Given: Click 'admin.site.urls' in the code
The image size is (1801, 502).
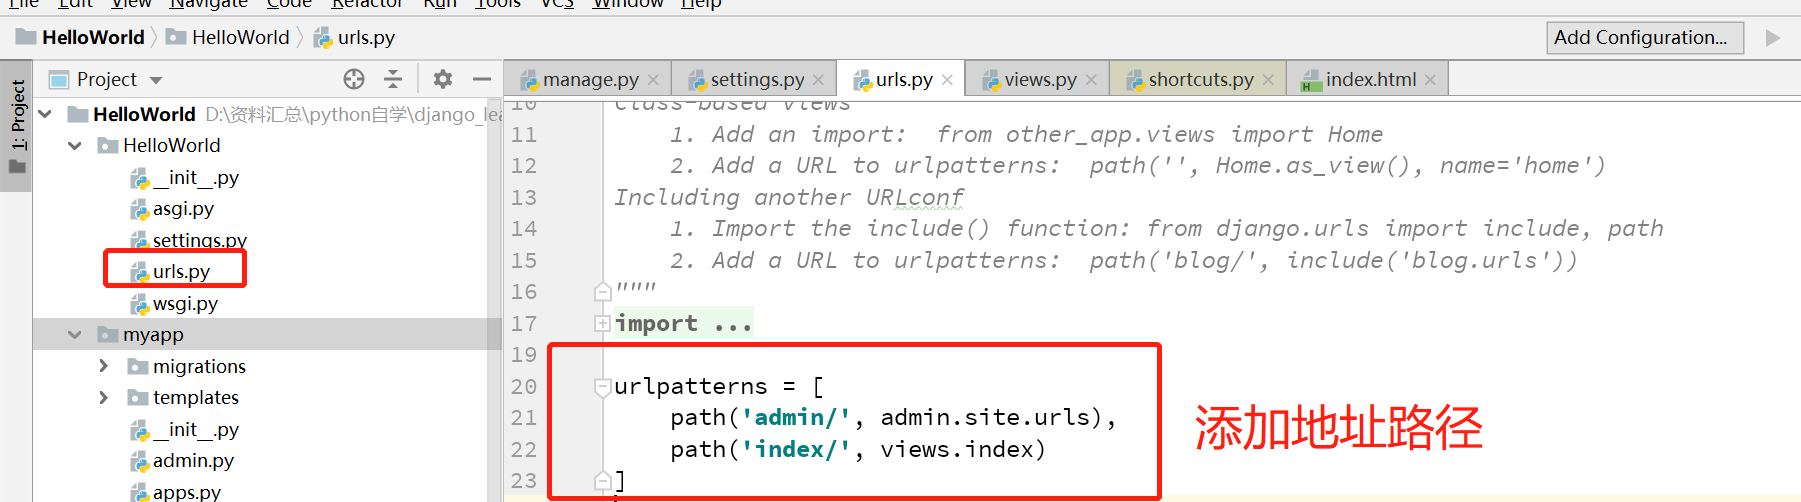Looking at the screenshot, I should (x=985, y=418).
